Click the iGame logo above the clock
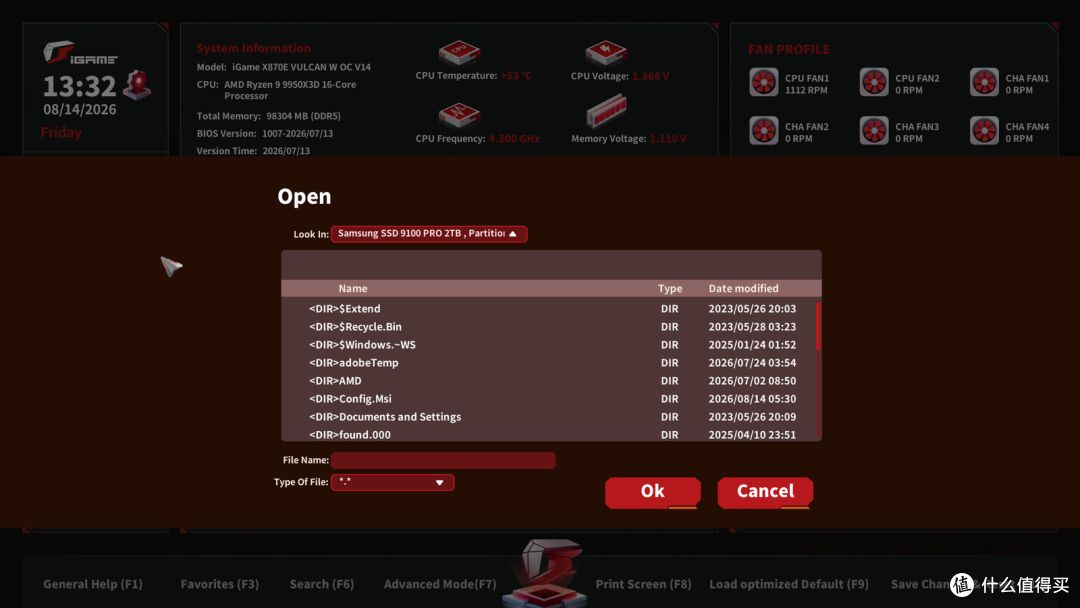Screen dimensions: 1080x608 tap(79, 53)
